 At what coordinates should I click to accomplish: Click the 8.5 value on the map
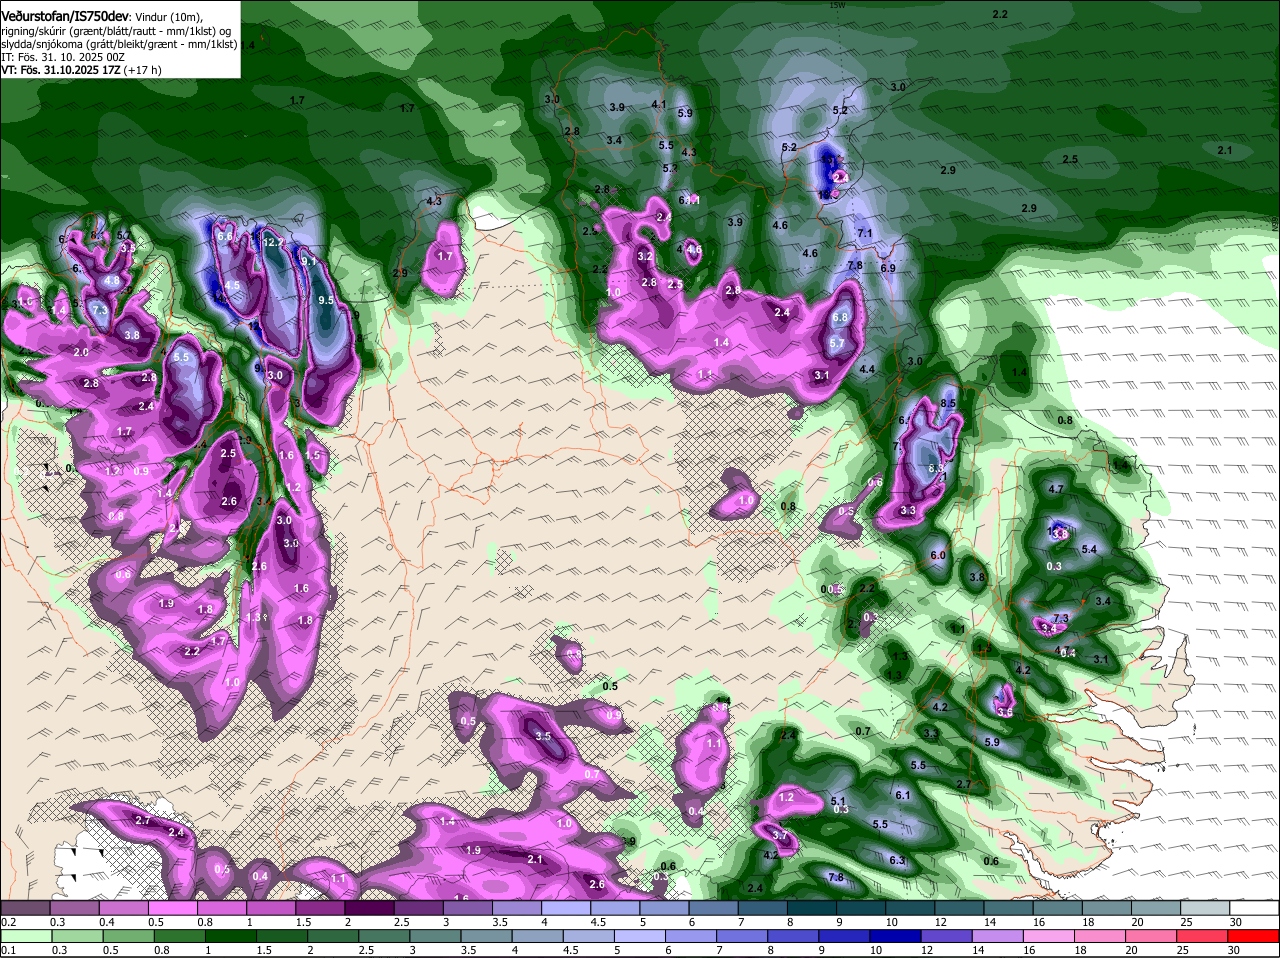(949, 403)
